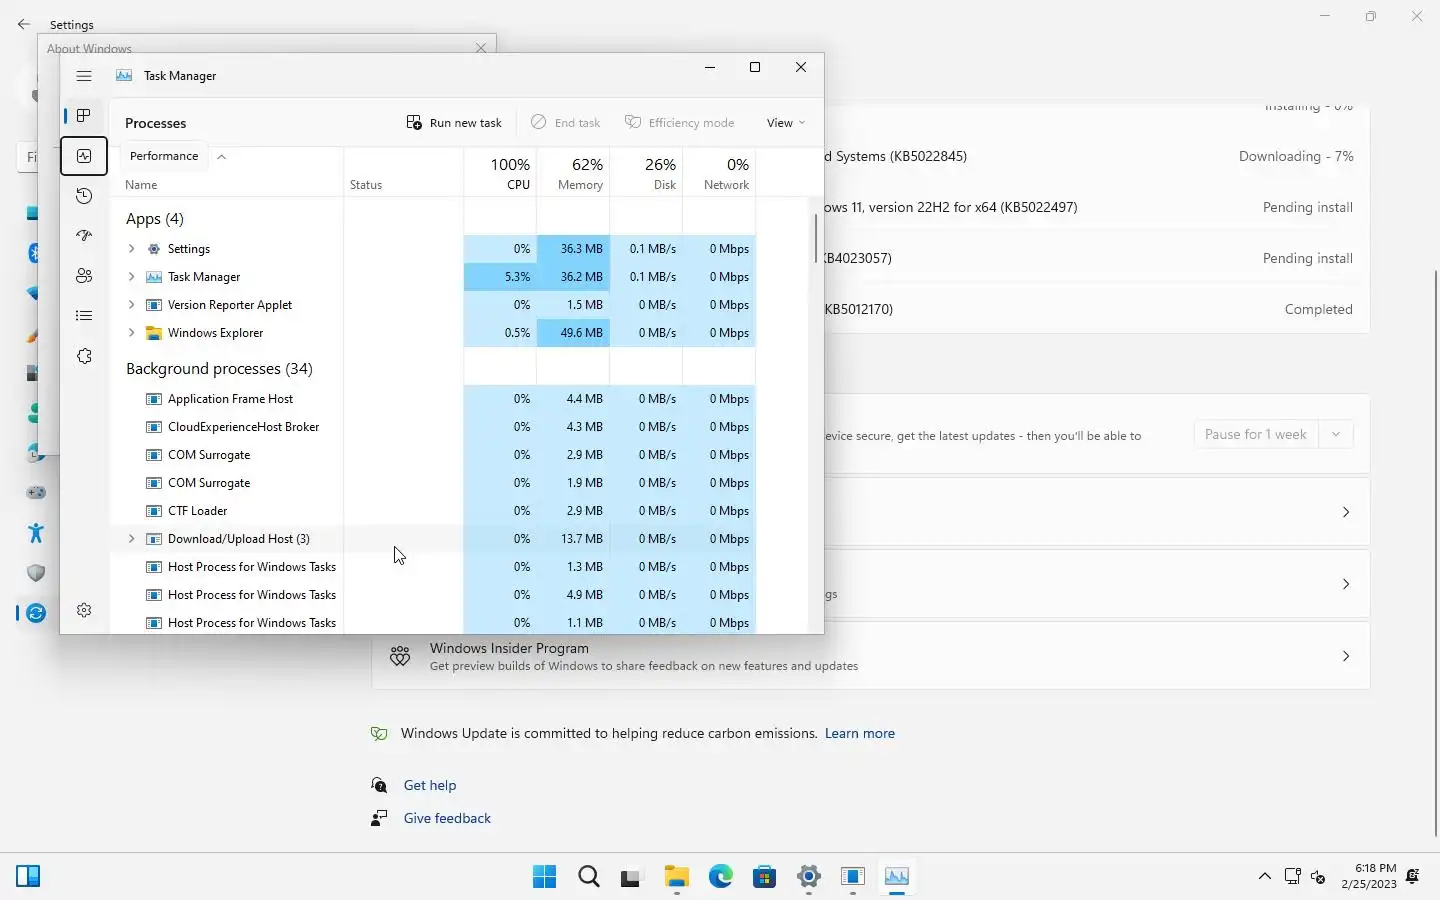
Task: Expand Version Reporter Applet process row
Action: pos(131,305)
